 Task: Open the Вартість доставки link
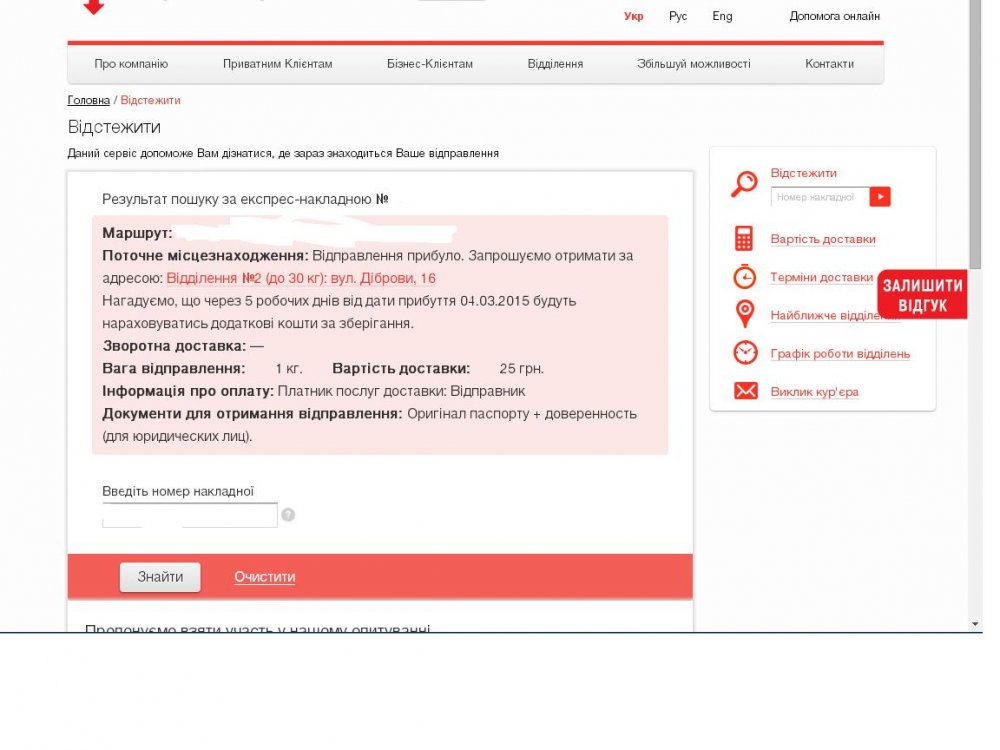pyautogui.click(x=823, y=239)
